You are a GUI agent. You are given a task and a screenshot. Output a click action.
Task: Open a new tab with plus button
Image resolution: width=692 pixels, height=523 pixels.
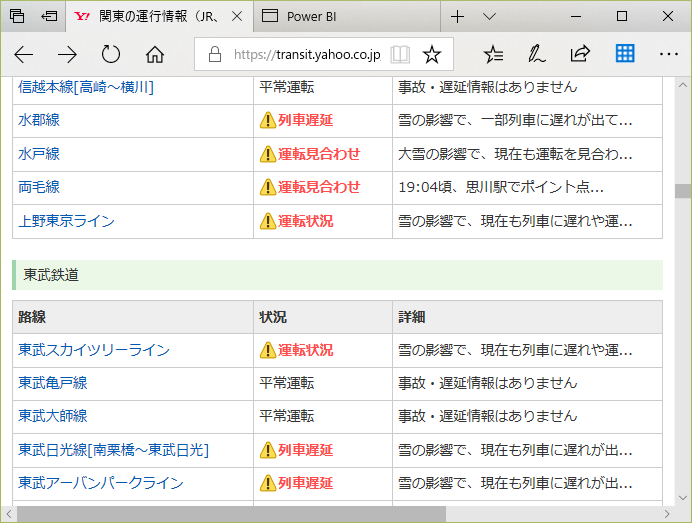coord(457,17)
